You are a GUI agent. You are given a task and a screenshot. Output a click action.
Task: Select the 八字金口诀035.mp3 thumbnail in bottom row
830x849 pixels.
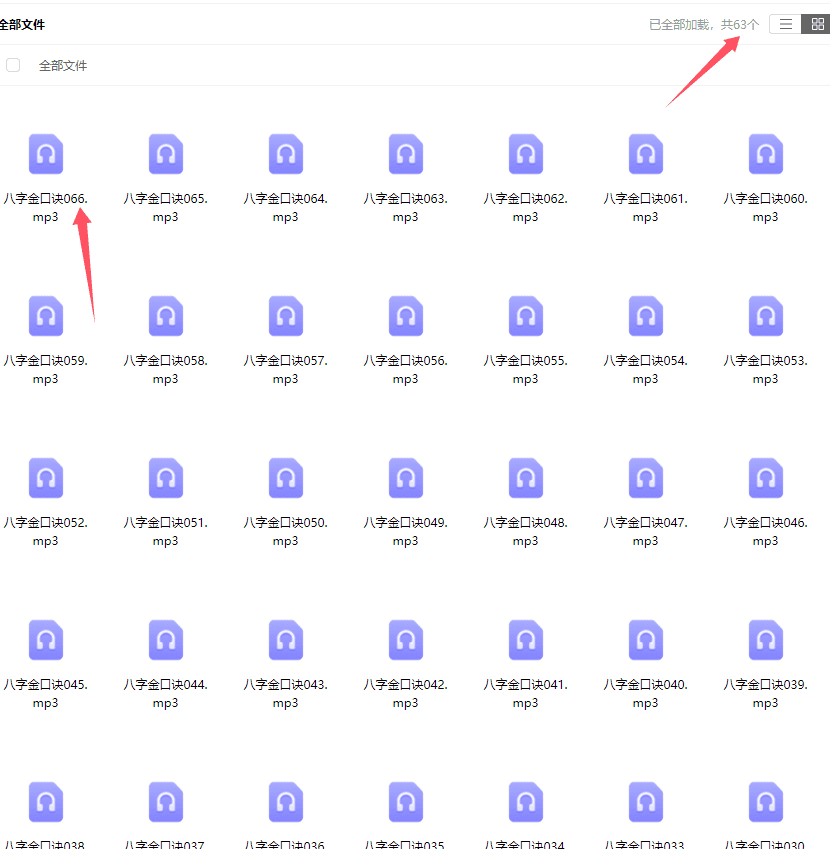pyautogui.click(x=406, y=802)
